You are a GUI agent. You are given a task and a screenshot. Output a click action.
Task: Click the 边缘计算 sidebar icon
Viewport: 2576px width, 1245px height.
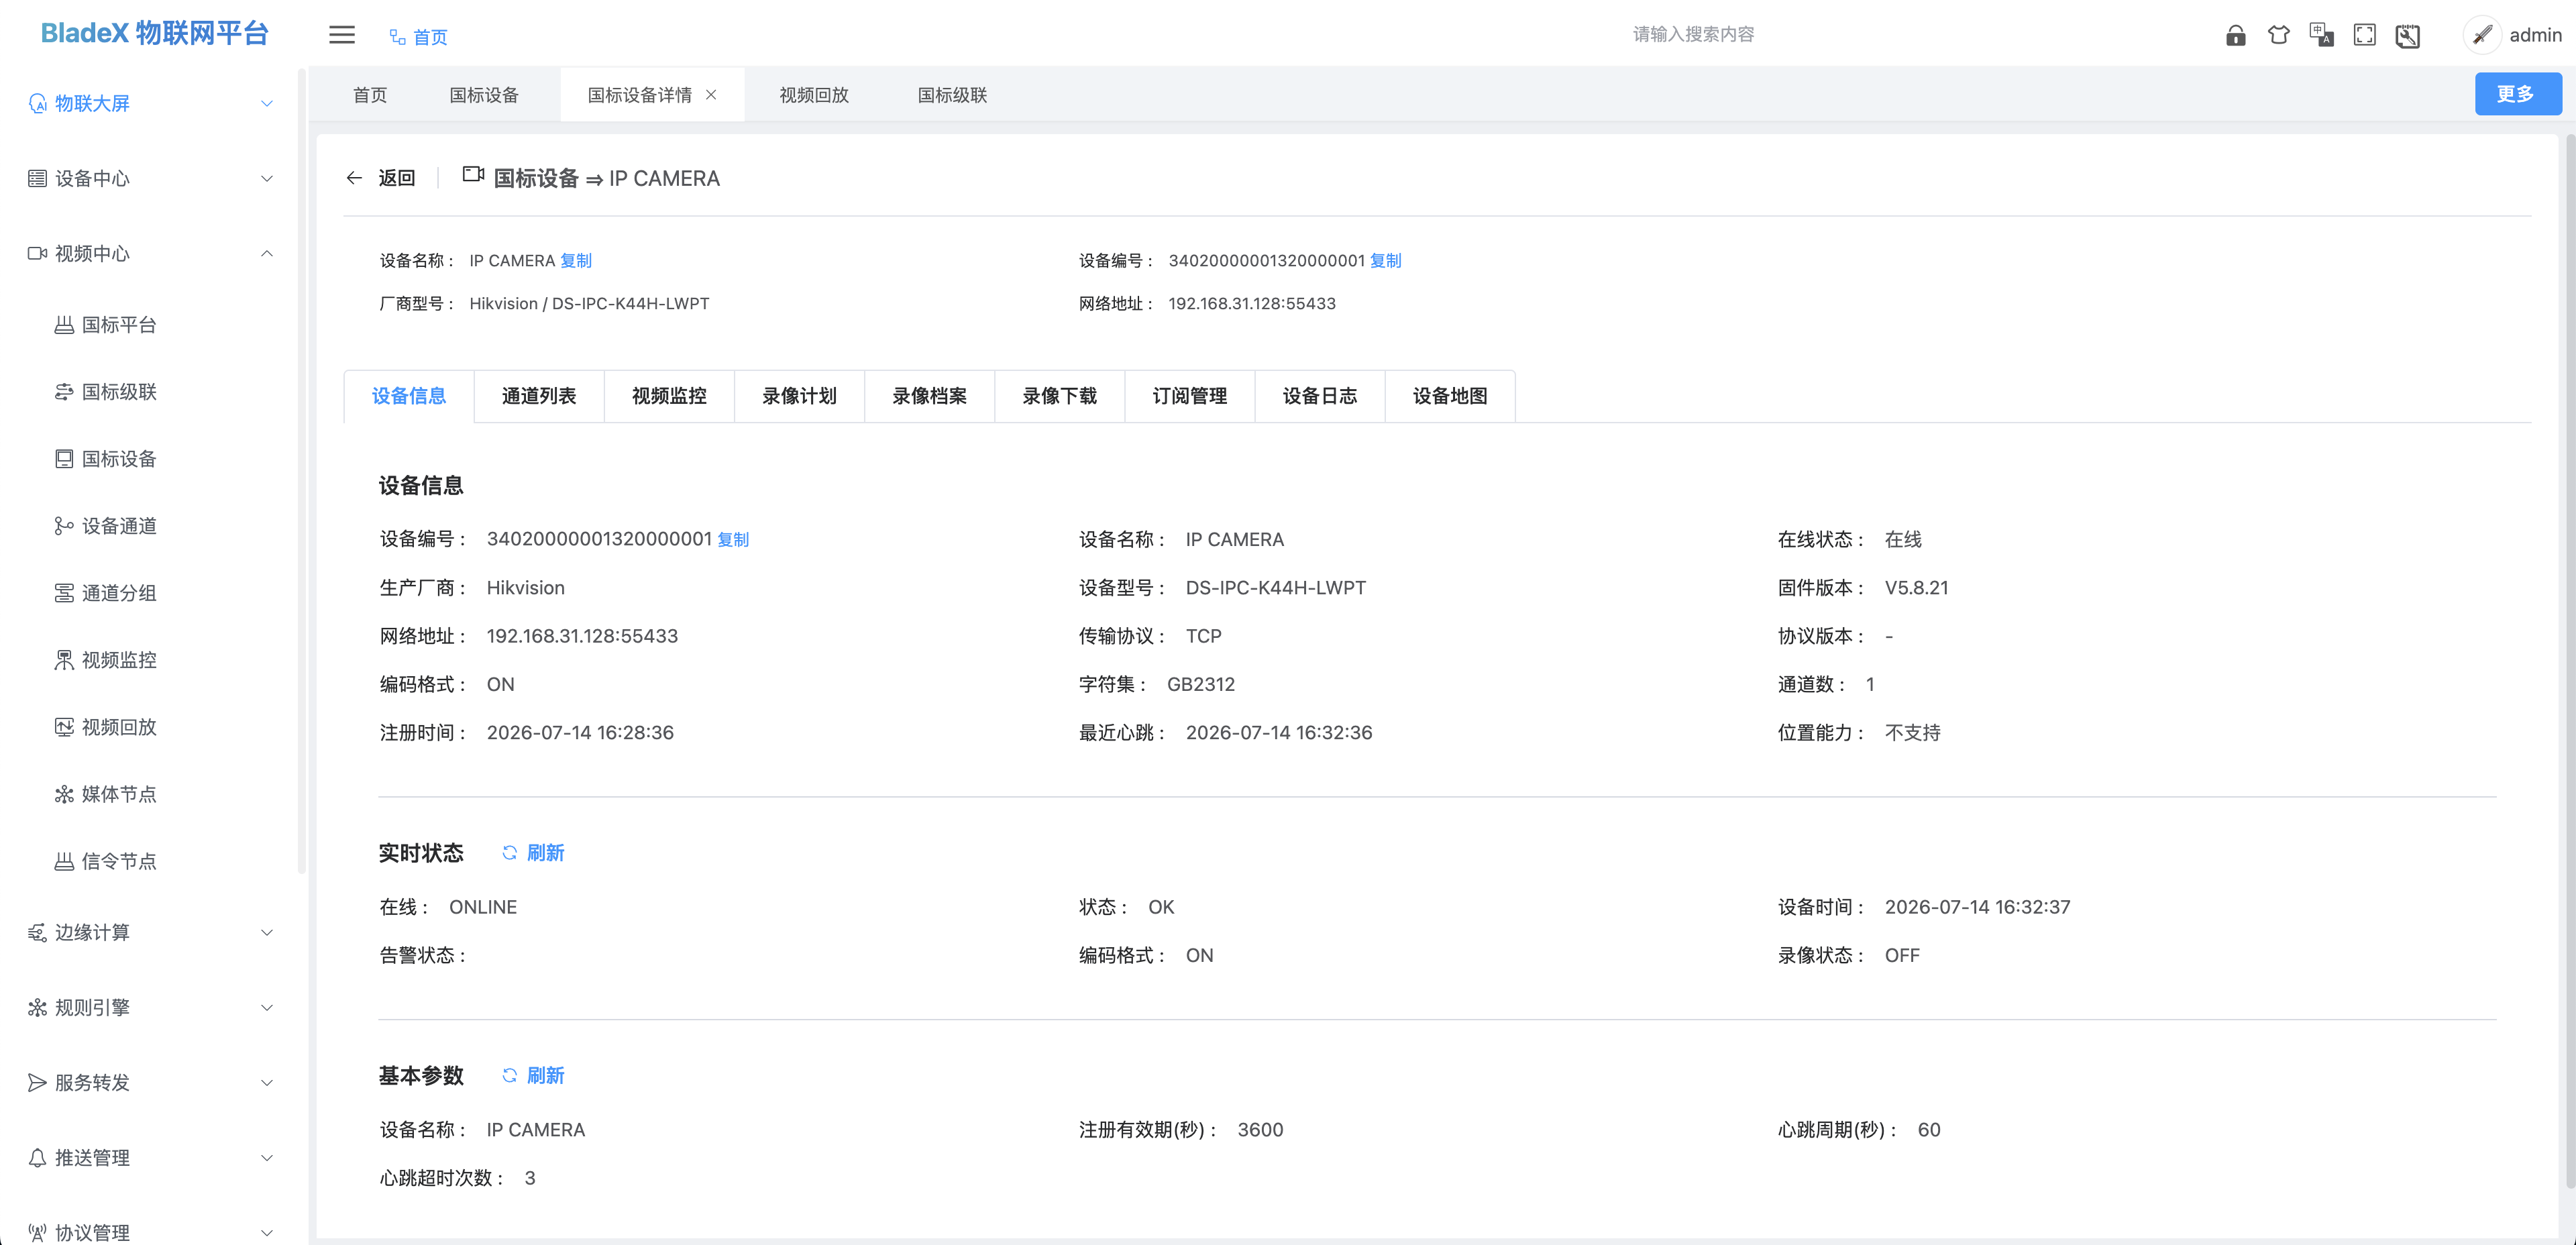coord(37,932)
